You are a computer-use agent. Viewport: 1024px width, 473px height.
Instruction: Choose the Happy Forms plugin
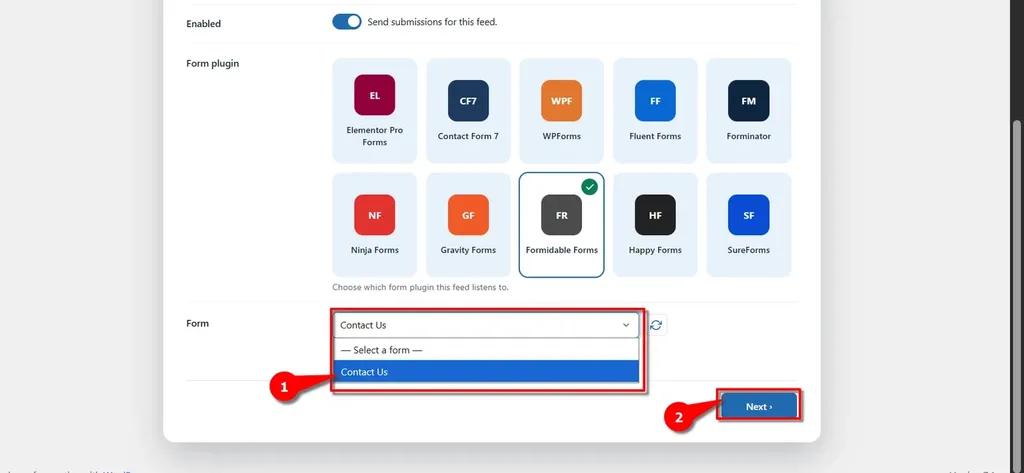[655, 225]
